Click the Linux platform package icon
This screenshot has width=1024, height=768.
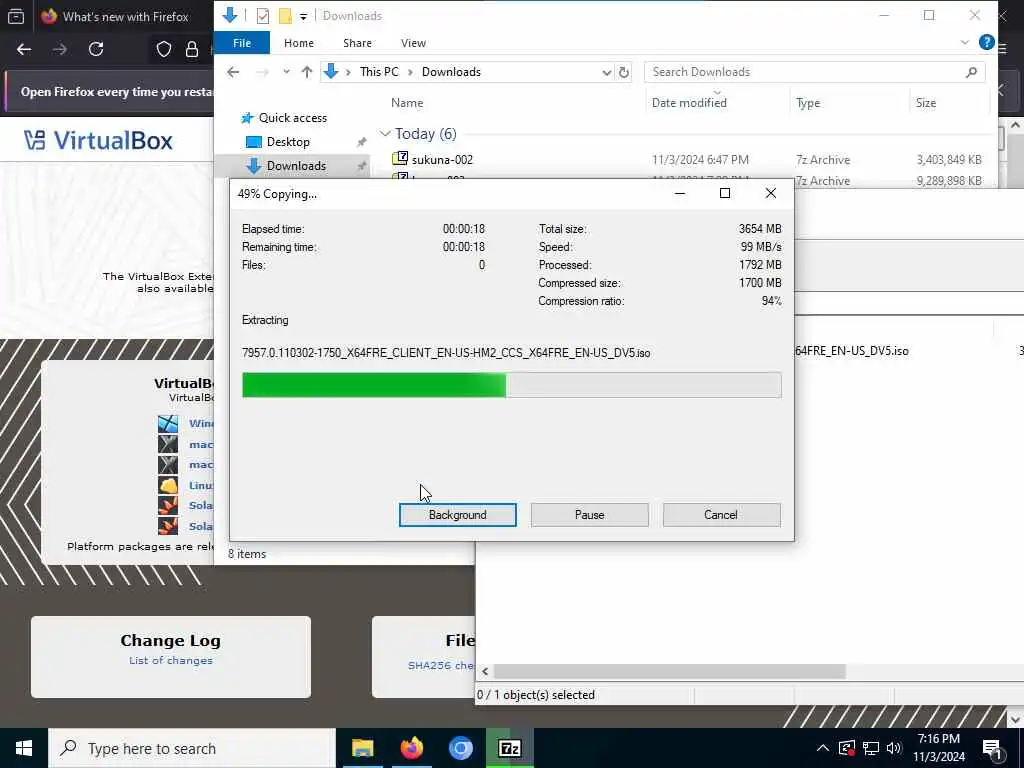168,485
